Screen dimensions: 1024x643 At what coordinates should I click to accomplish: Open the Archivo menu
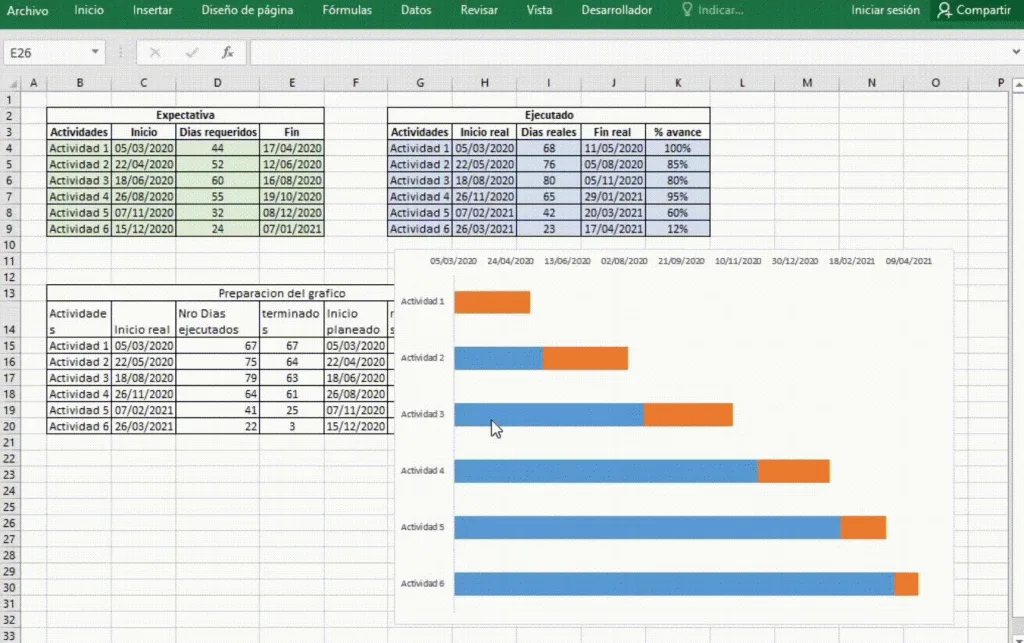27,10
